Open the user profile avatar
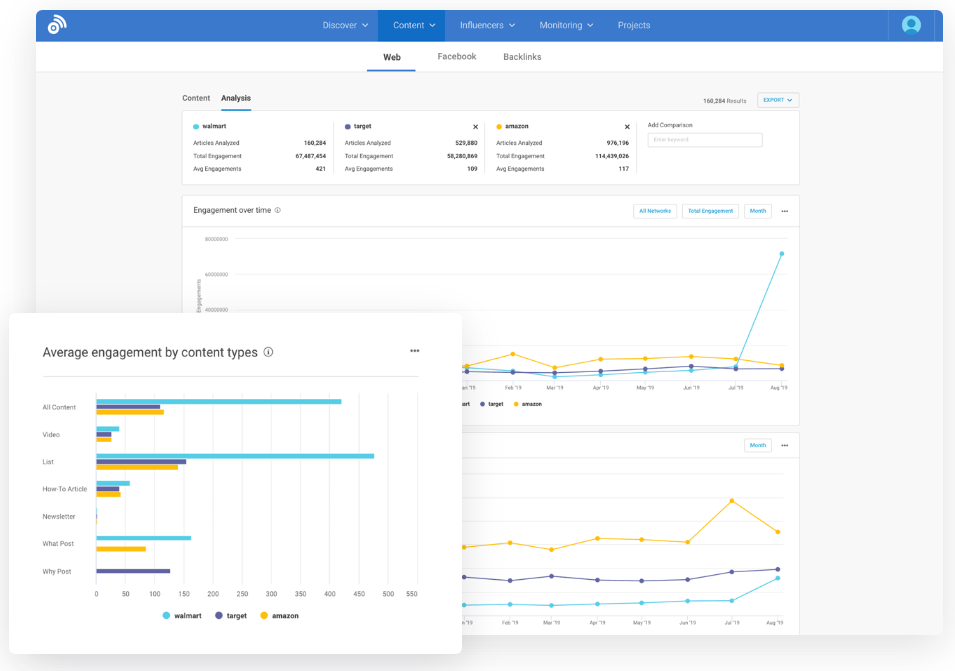 [911, 25]
